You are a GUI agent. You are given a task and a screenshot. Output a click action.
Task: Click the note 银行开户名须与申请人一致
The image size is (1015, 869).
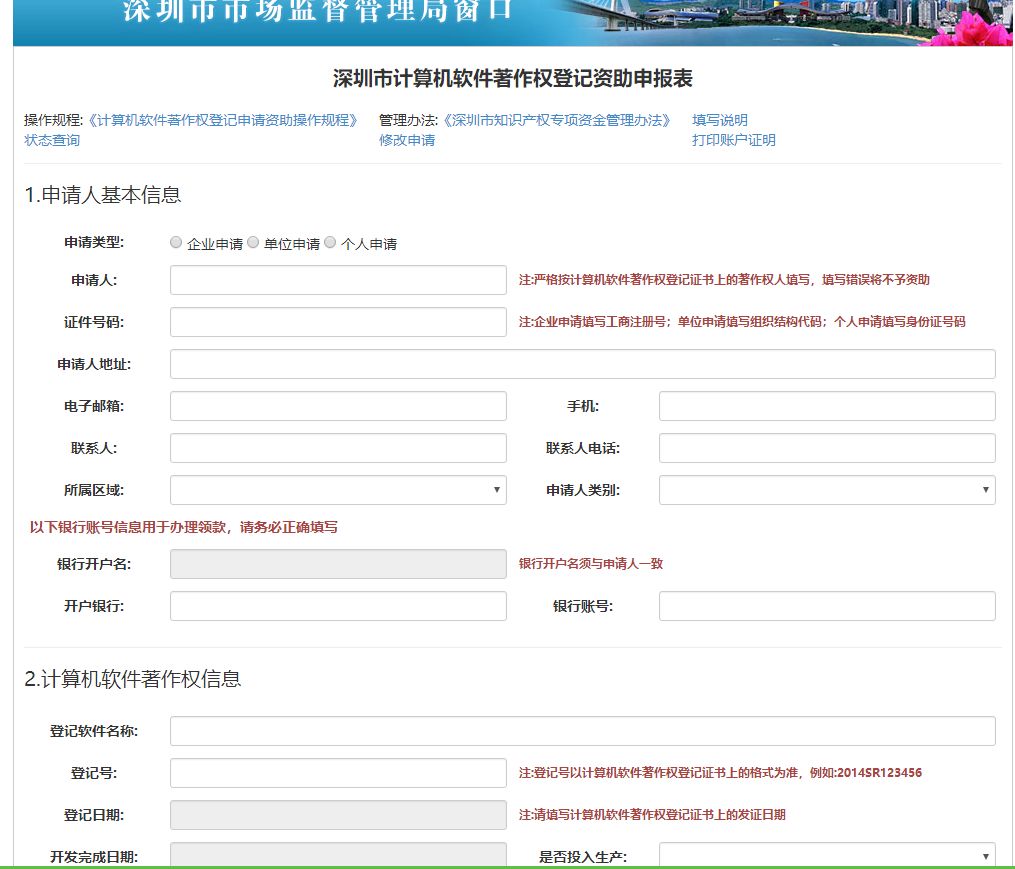(x=590, y=563)
